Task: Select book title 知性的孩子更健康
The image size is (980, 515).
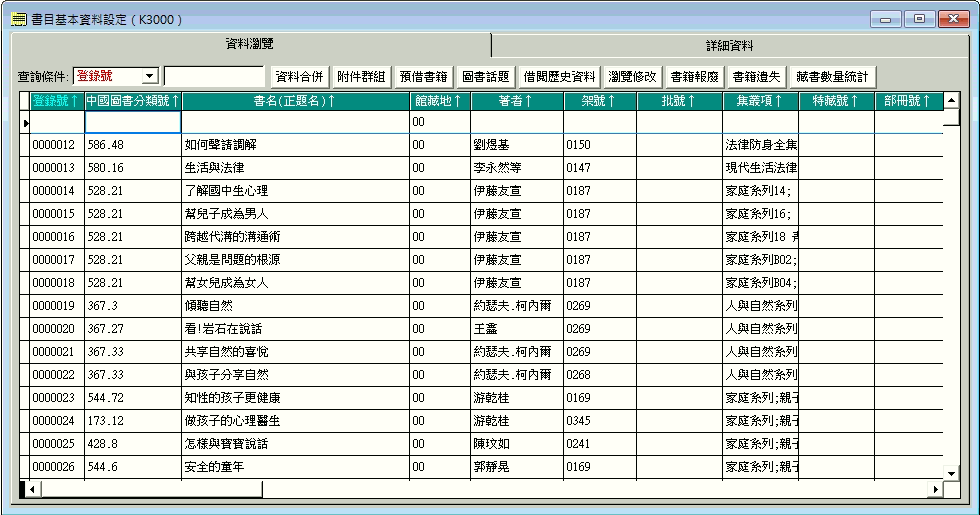Action: point(232,398)
